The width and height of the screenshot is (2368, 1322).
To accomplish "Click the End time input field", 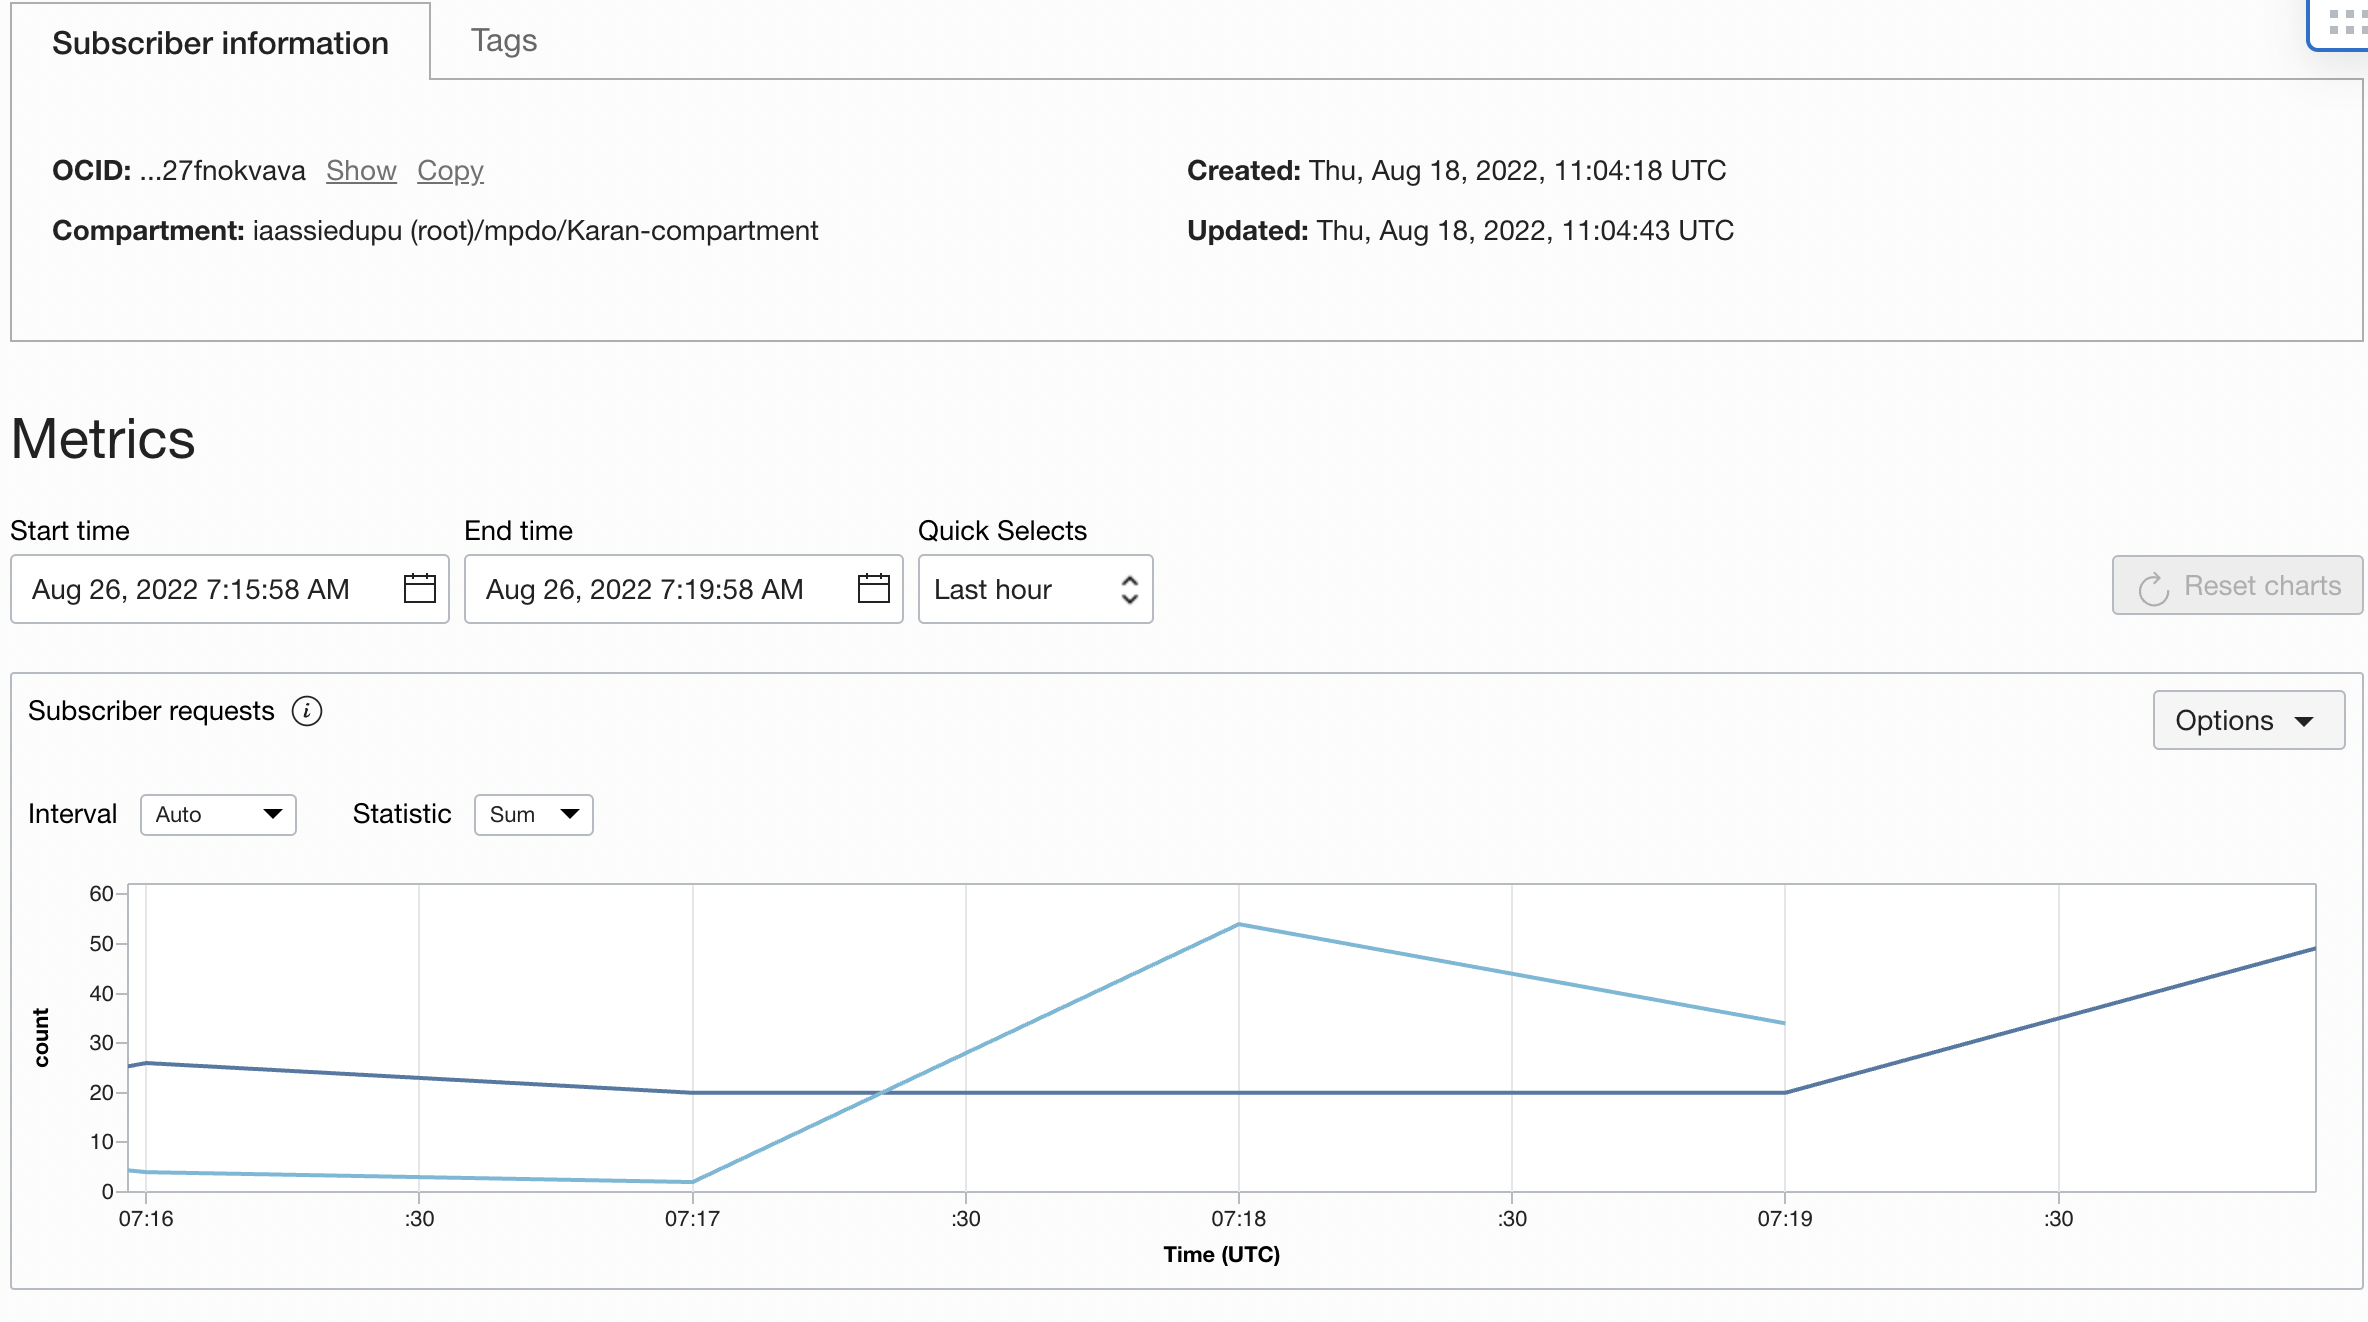I will click(650, 589).
